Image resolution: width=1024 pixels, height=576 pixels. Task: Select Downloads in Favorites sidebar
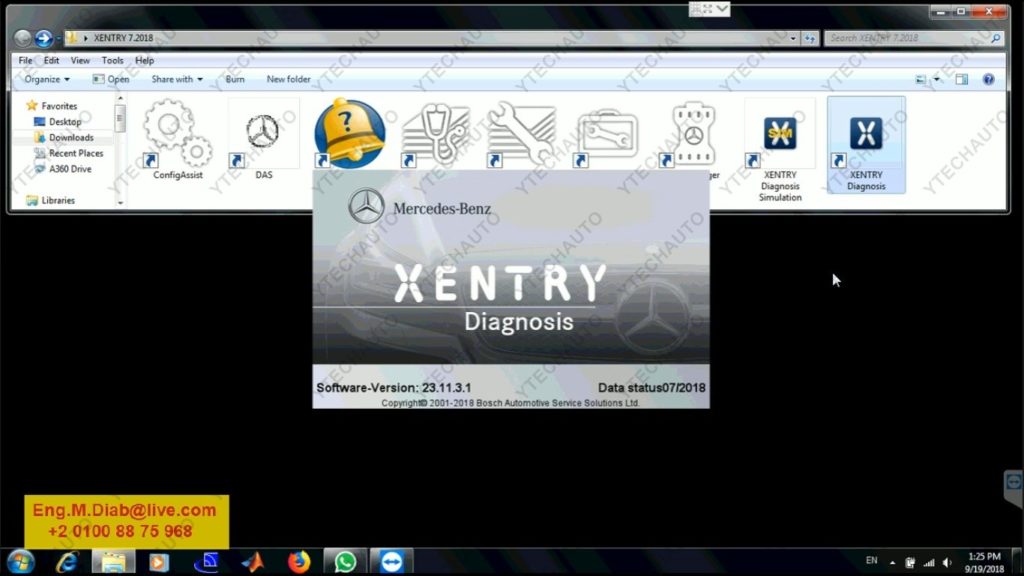[71, 137]
